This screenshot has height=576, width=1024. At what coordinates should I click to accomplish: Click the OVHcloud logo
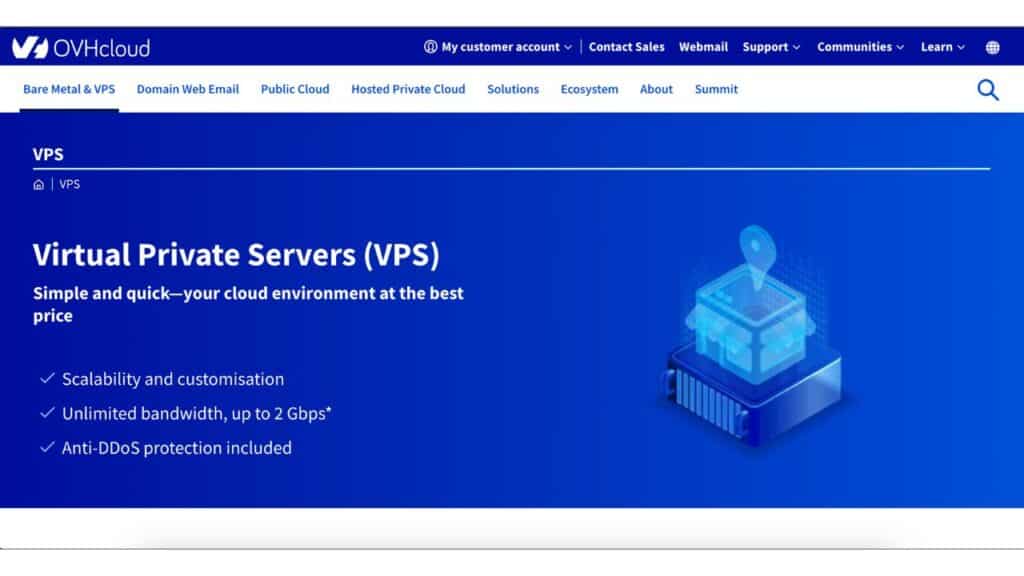point(81,48)
